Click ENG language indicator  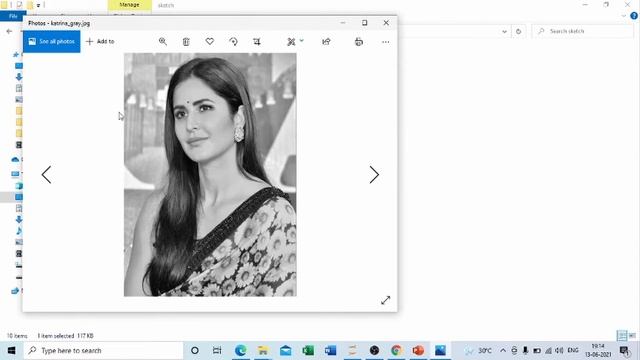[x=573, y=350]
